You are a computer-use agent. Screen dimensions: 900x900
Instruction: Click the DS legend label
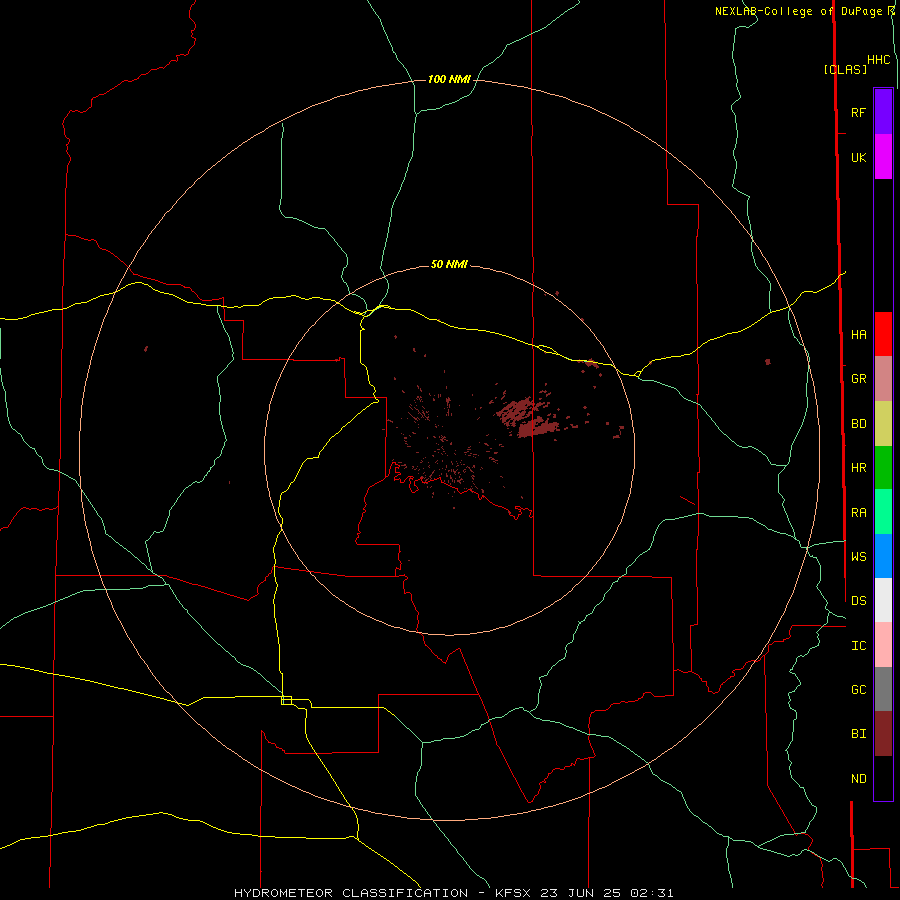coord(858,601)
